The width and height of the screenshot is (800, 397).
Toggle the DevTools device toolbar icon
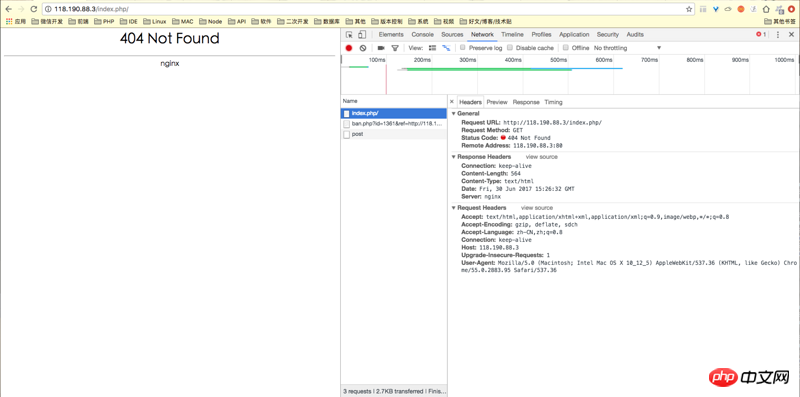[362, 35]
